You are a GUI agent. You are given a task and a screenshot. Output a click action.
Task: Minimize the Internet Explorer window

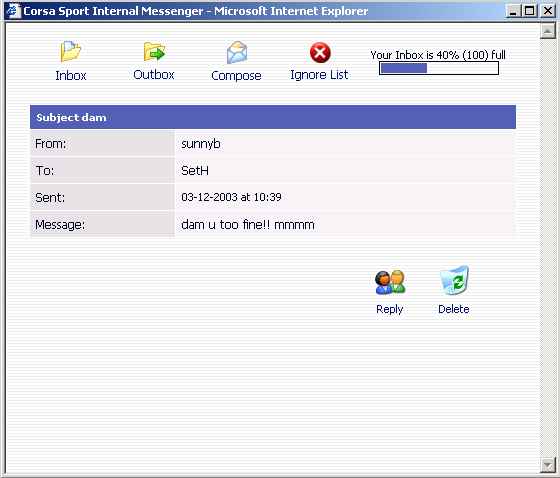pos(513,11)
